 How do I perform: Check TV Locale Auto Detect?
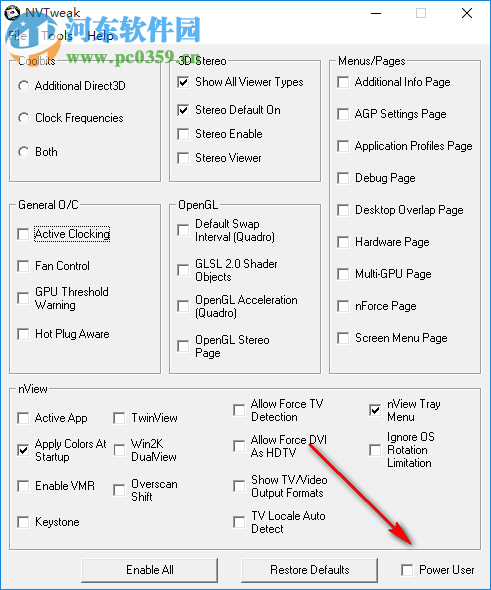[239, 522]
